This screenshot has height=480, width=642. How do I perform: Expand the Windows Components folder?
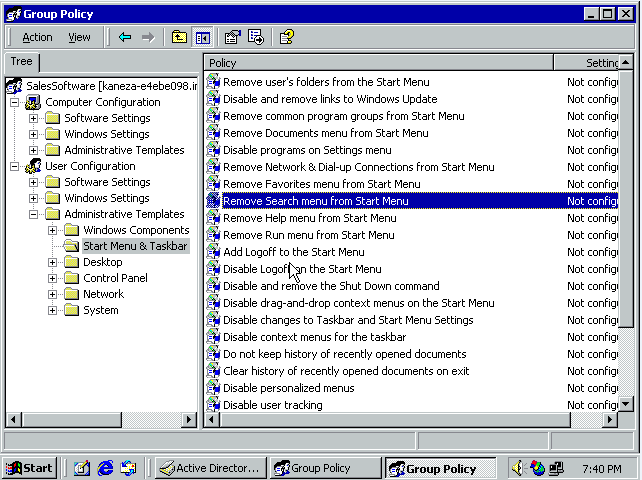[x=52, y=230]
